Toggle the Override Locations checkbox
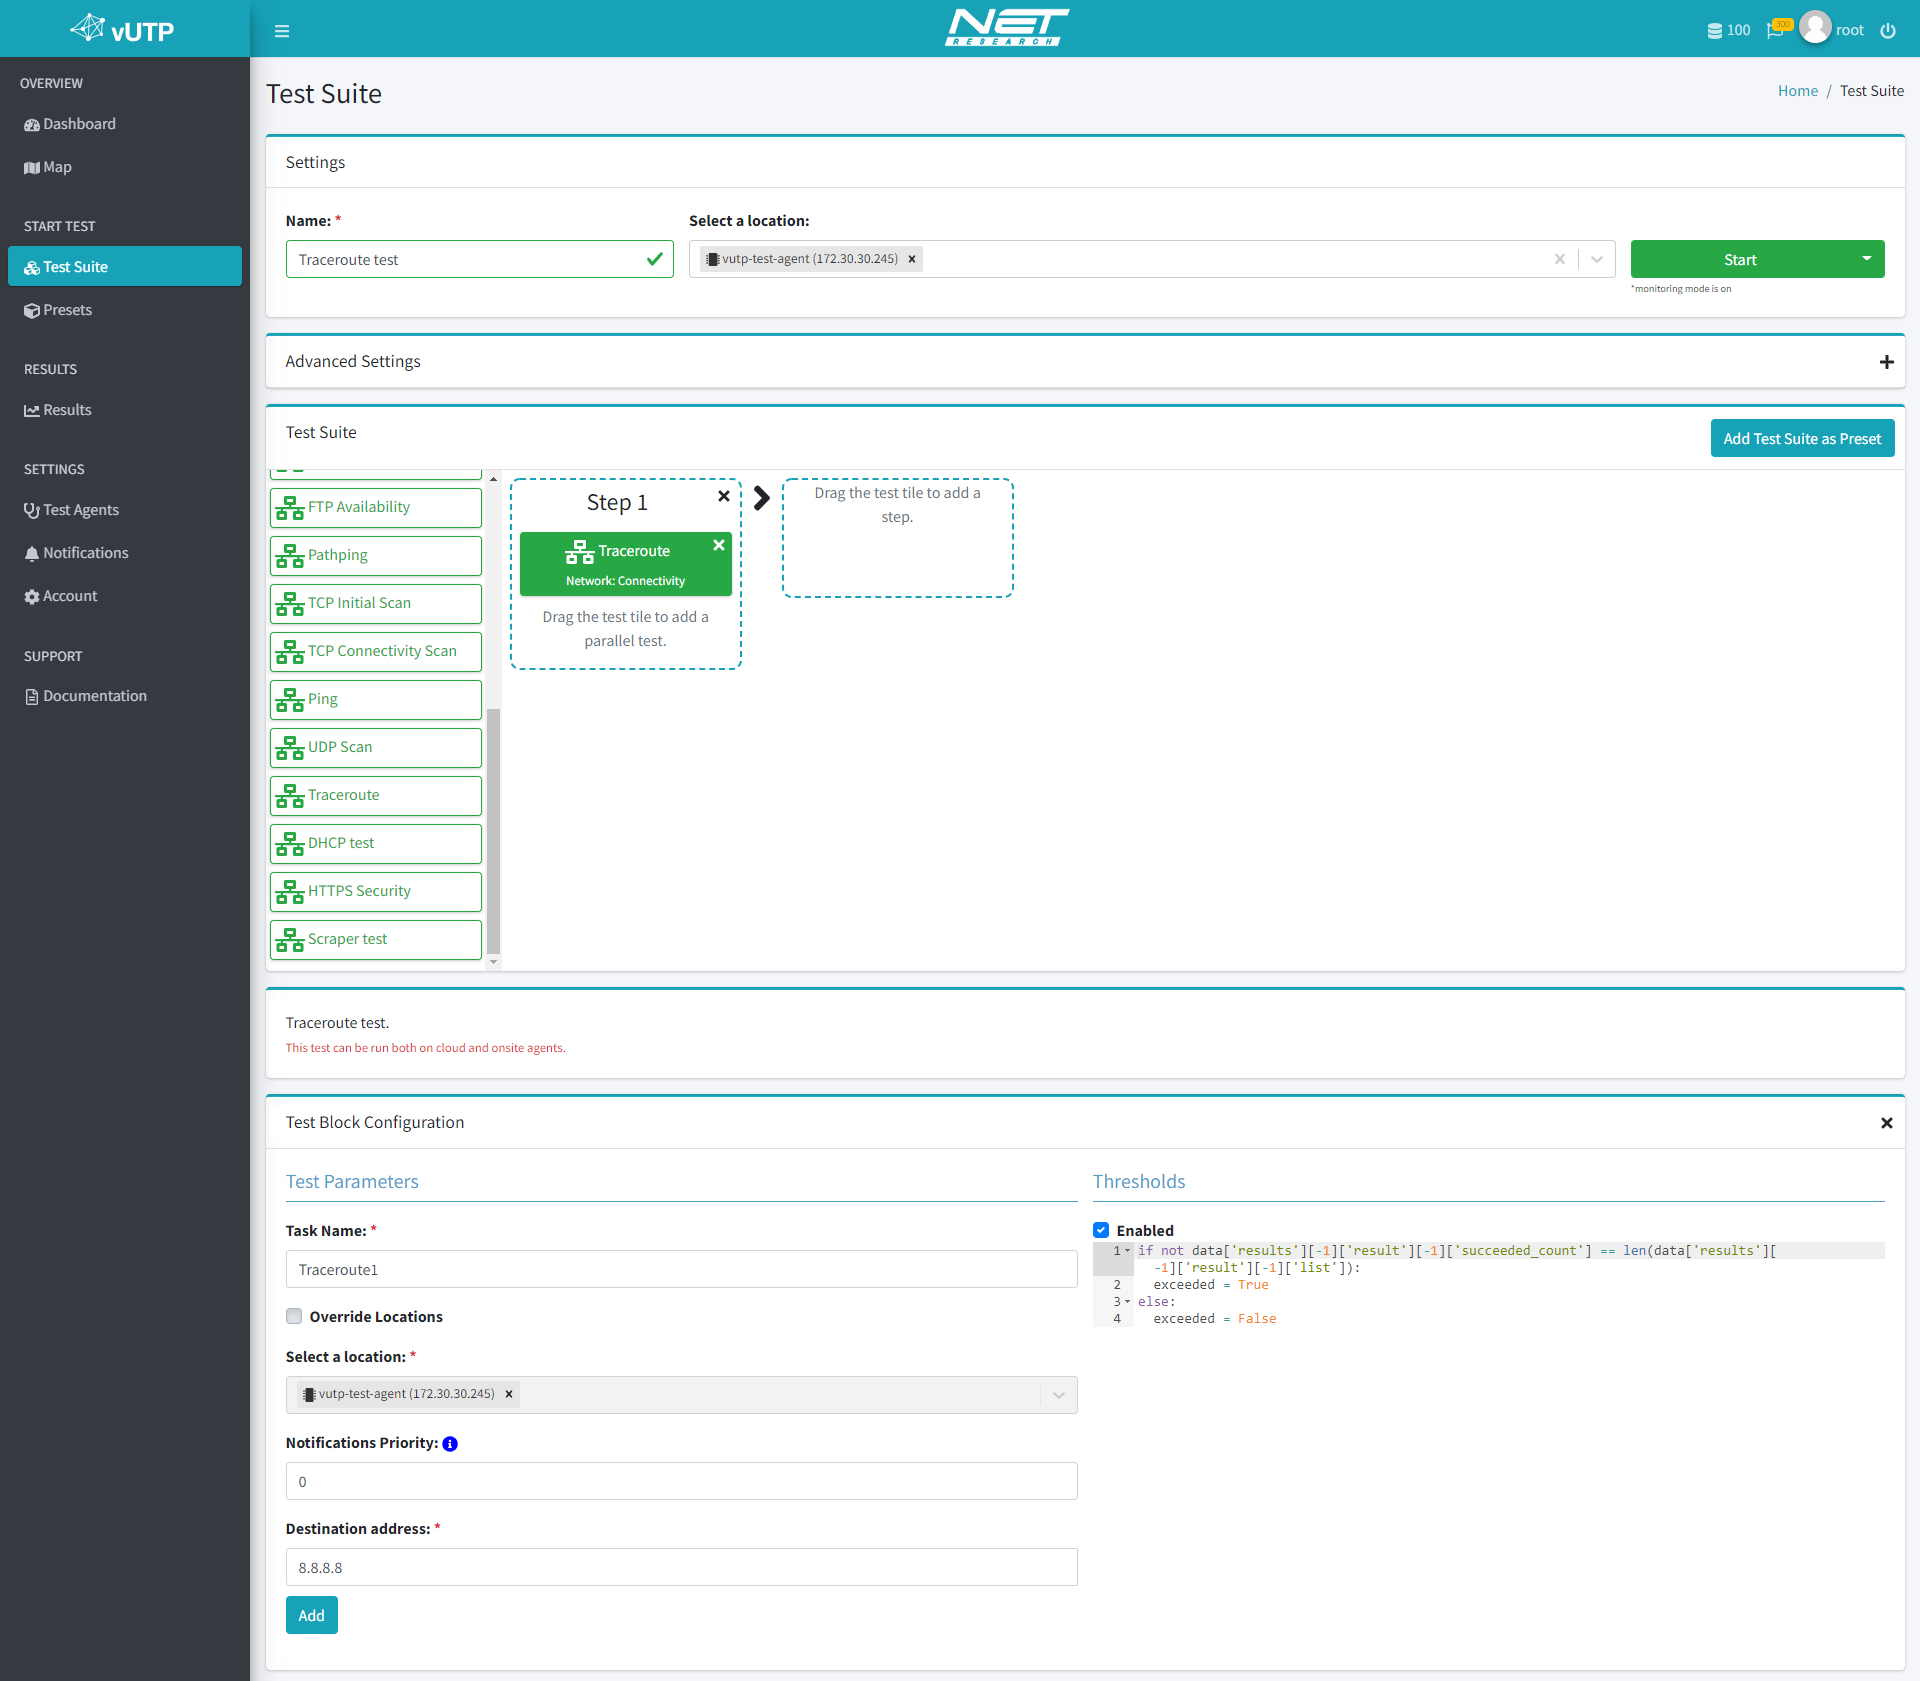 [294, 1315]
